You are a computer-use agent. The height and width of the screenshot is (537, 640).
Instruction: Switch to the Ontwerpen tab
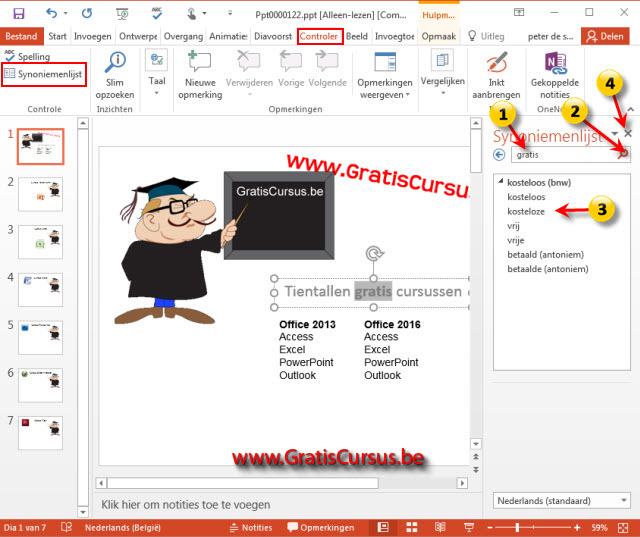[x=138, y=36]
